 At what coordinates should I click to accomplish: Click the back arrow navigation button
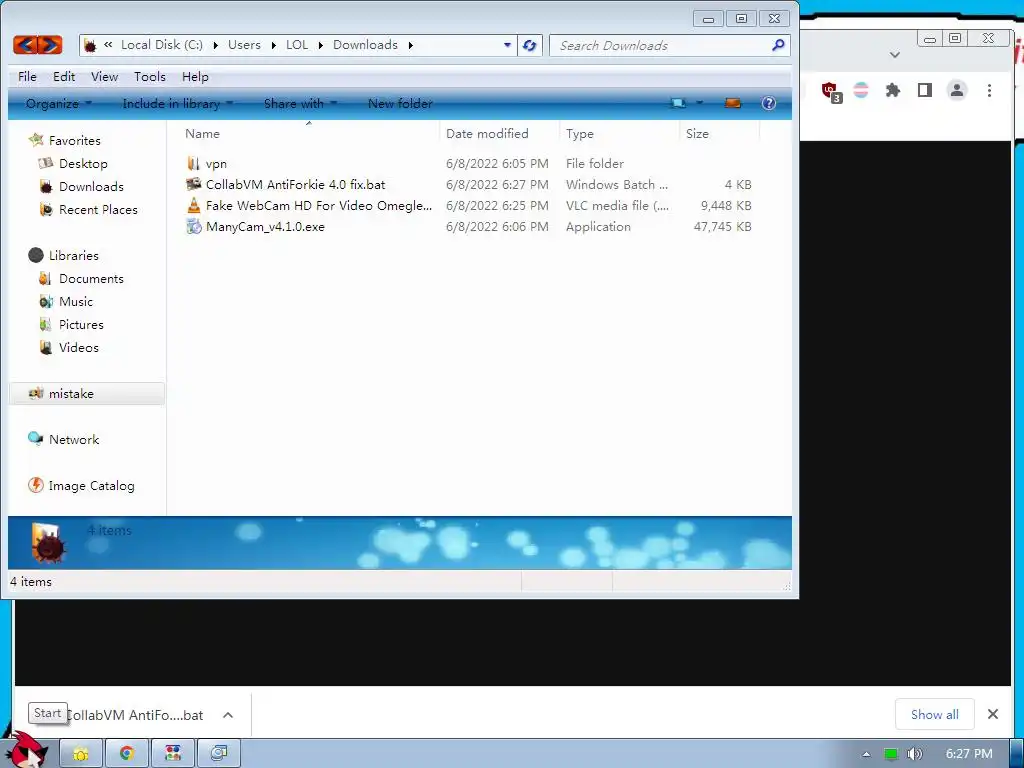tap(25, 45)
